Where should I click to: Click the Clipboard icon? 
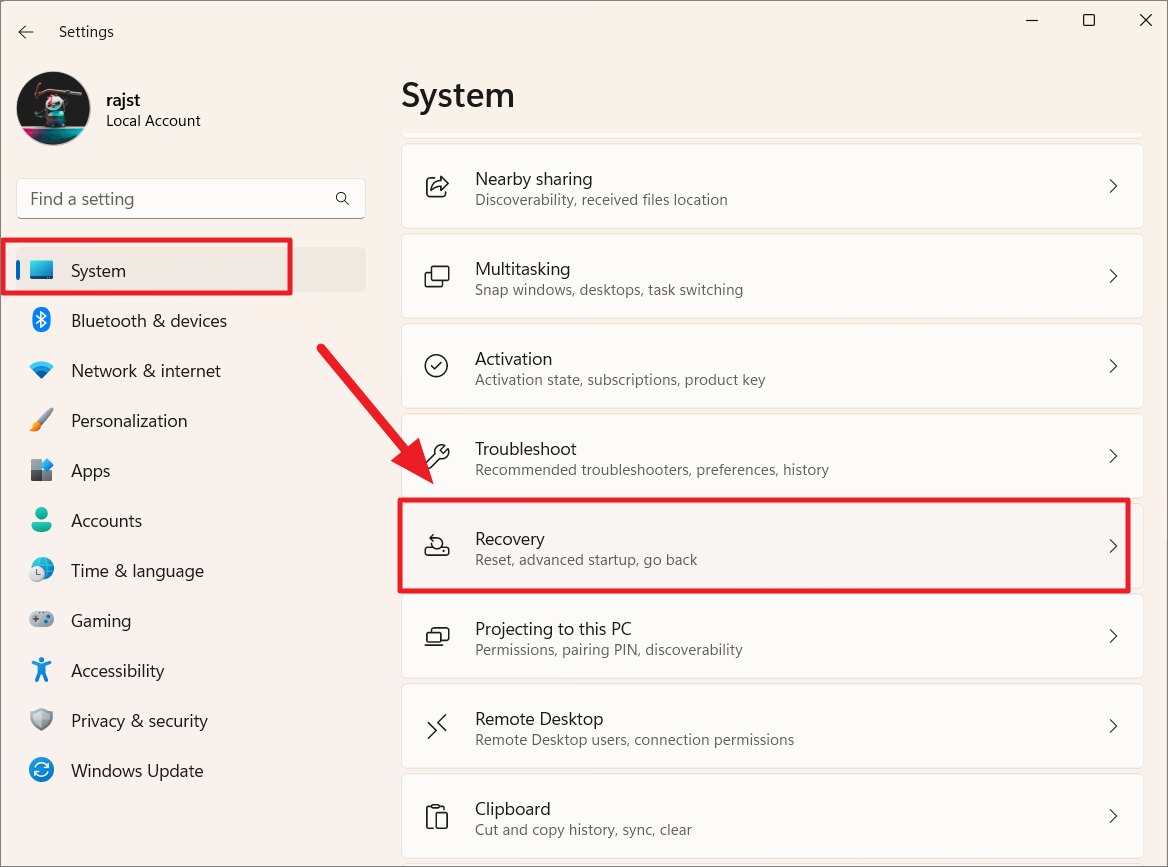click(x=437, y=816)
